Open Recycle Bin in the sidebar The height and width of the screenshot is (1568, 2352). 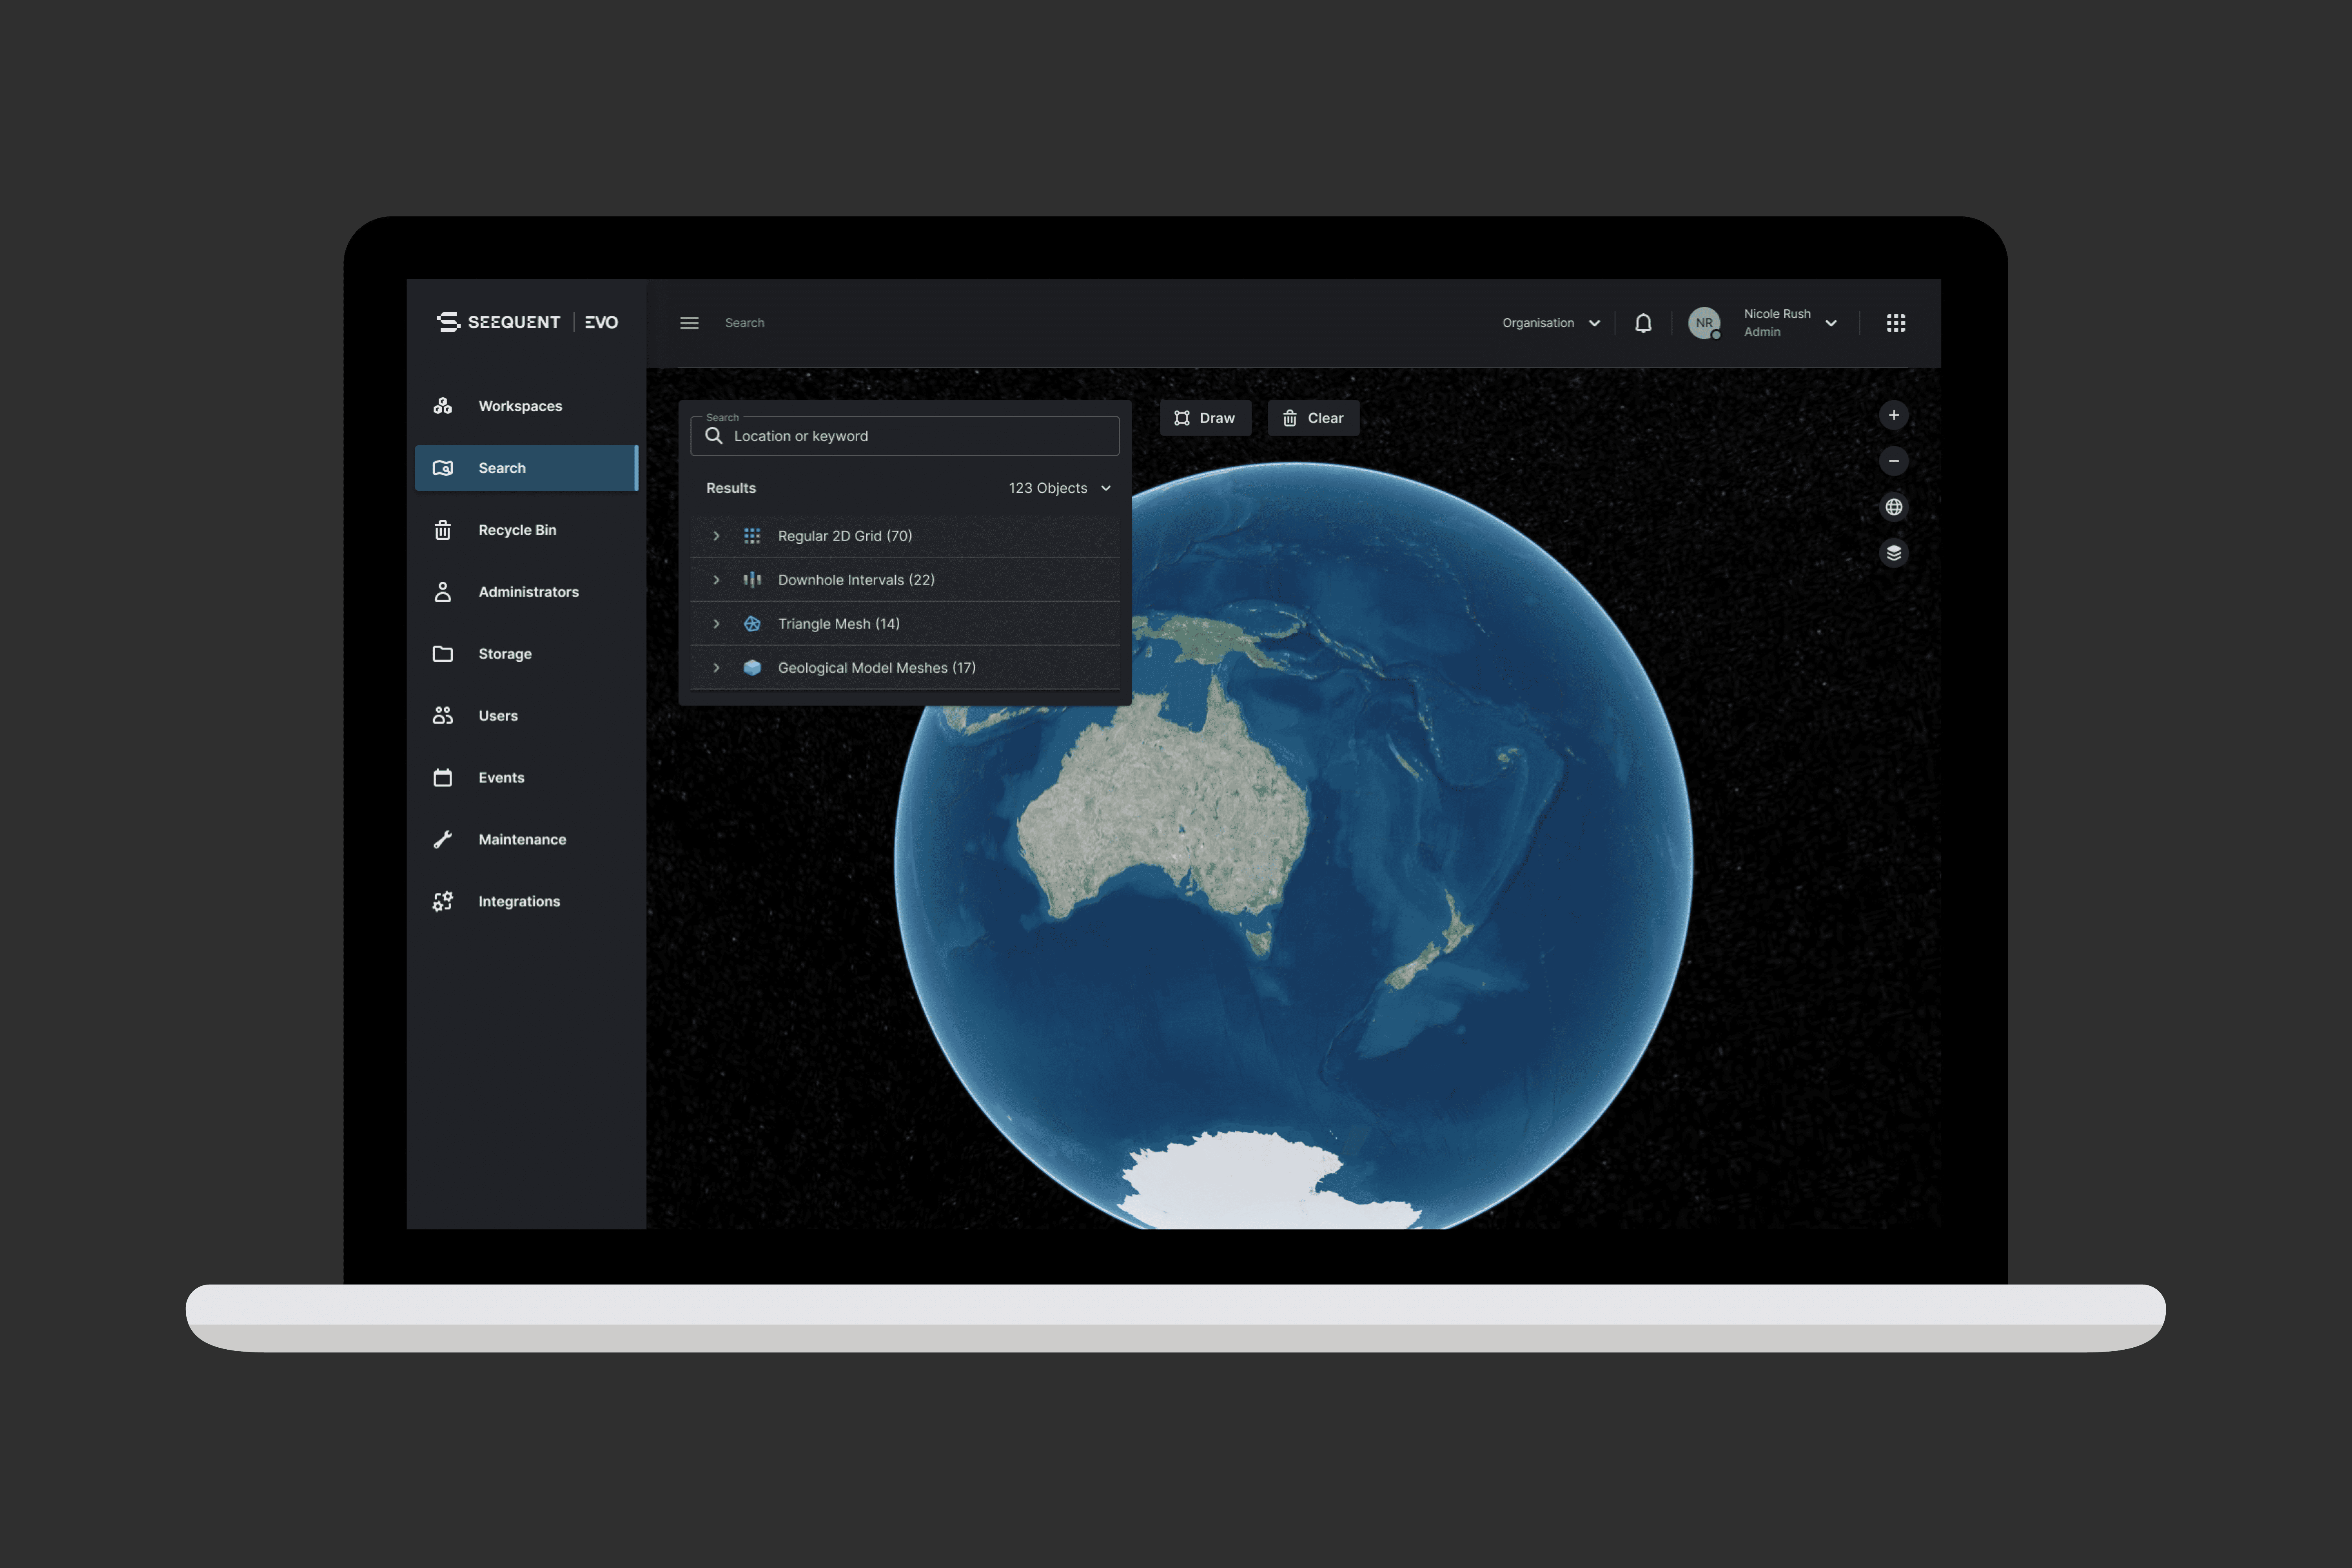pyautogui.click(x=526, y=530)
